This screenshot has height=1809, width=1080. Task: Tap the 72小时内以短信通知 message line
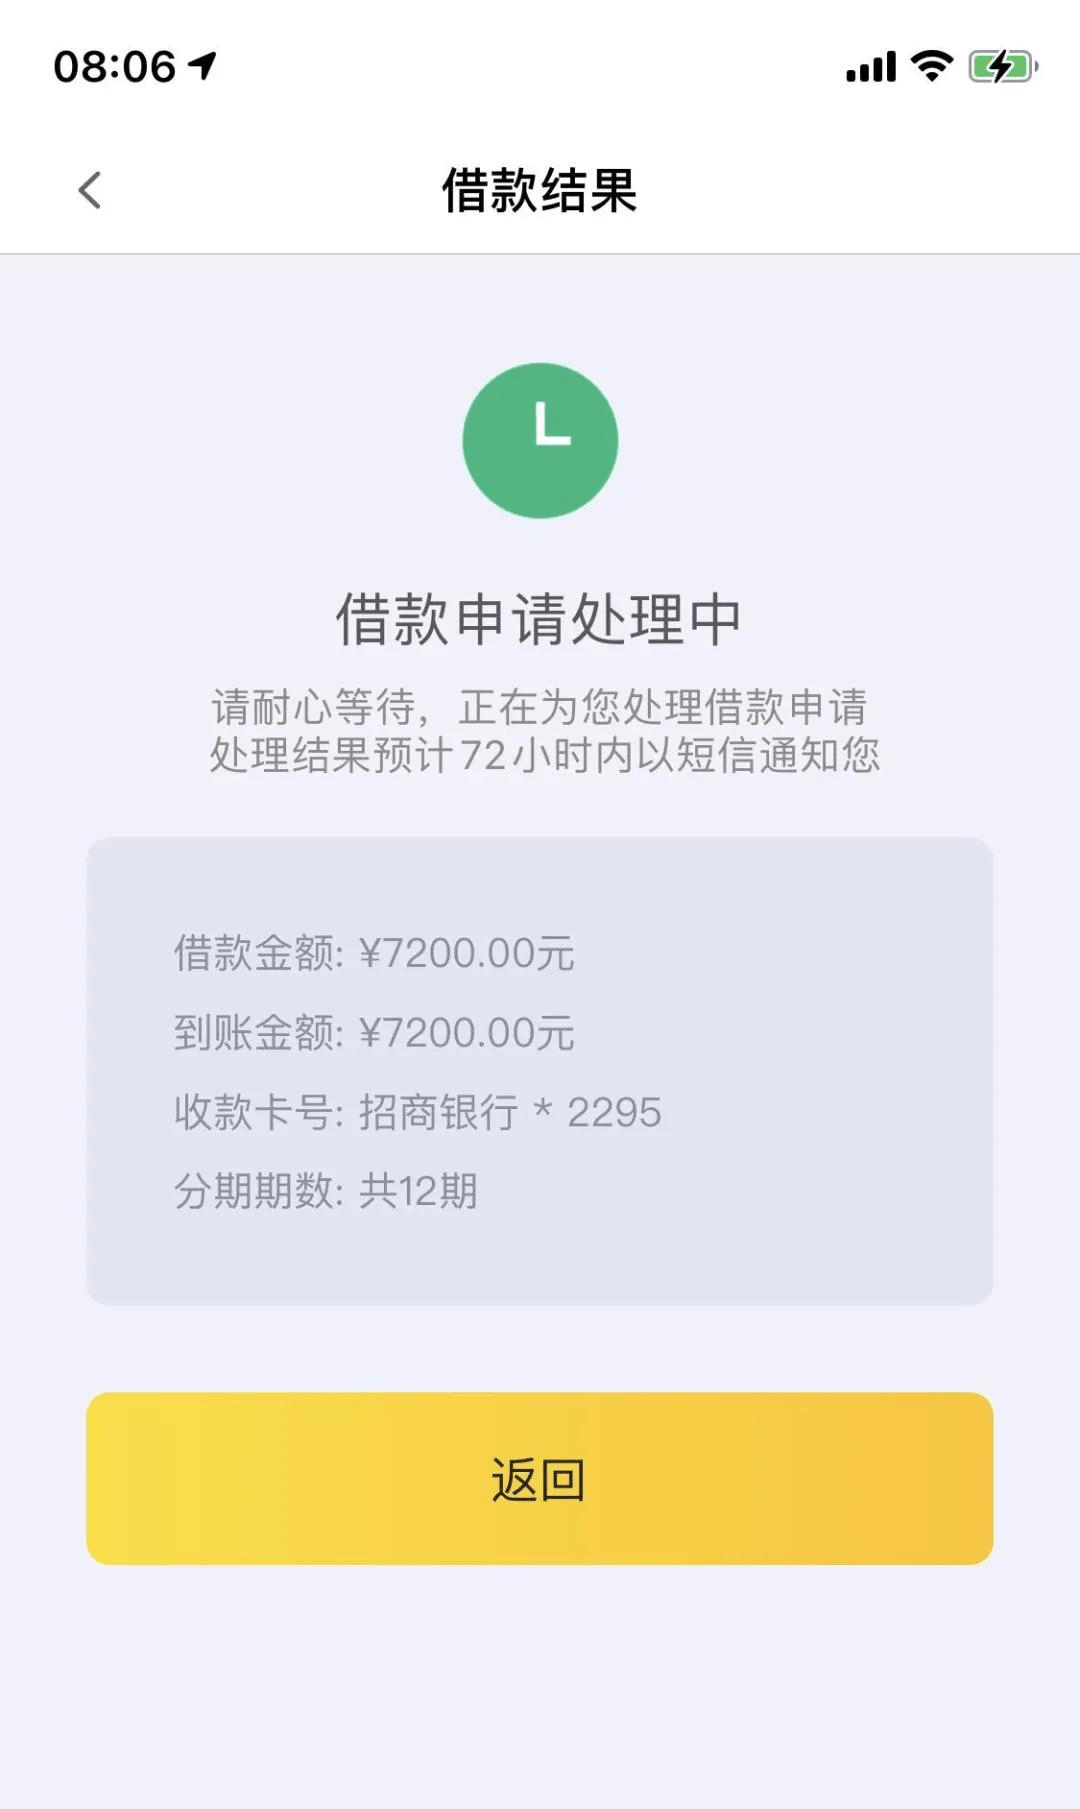coord(545,755)
